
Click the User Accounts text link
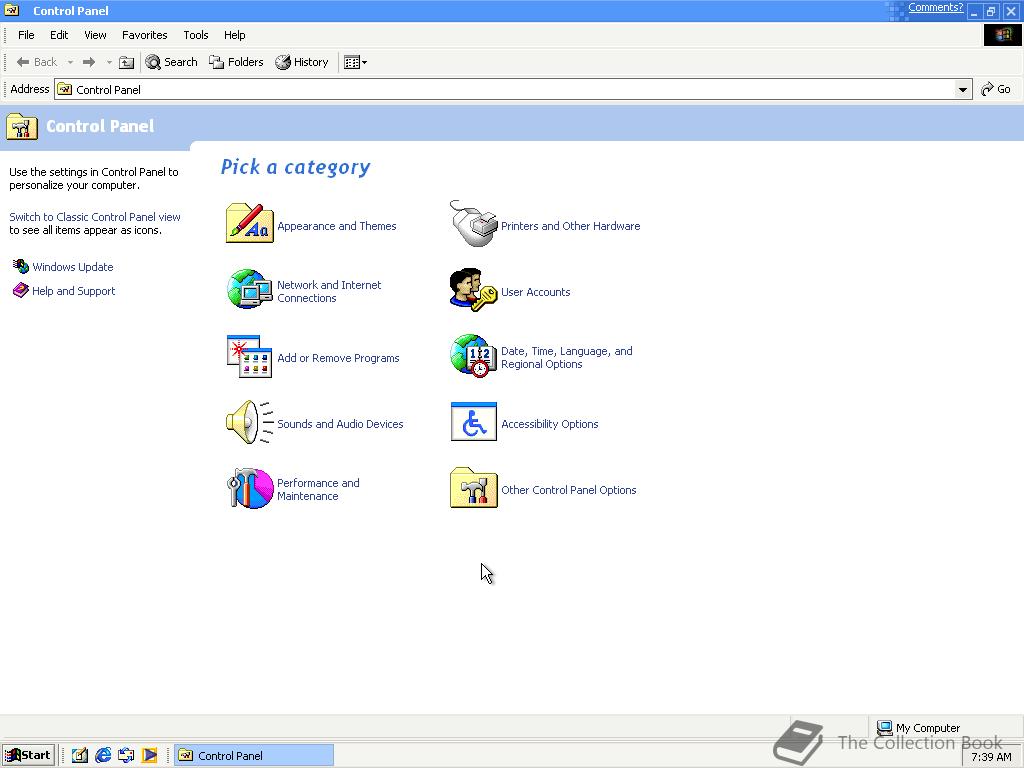pyautogui.click(x=536, y=292)
